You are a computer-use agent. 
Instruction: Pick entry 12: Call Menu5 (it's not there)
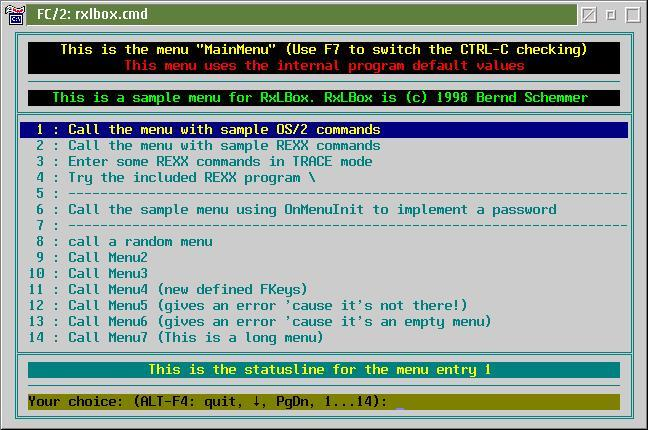(x=324, y=306)
